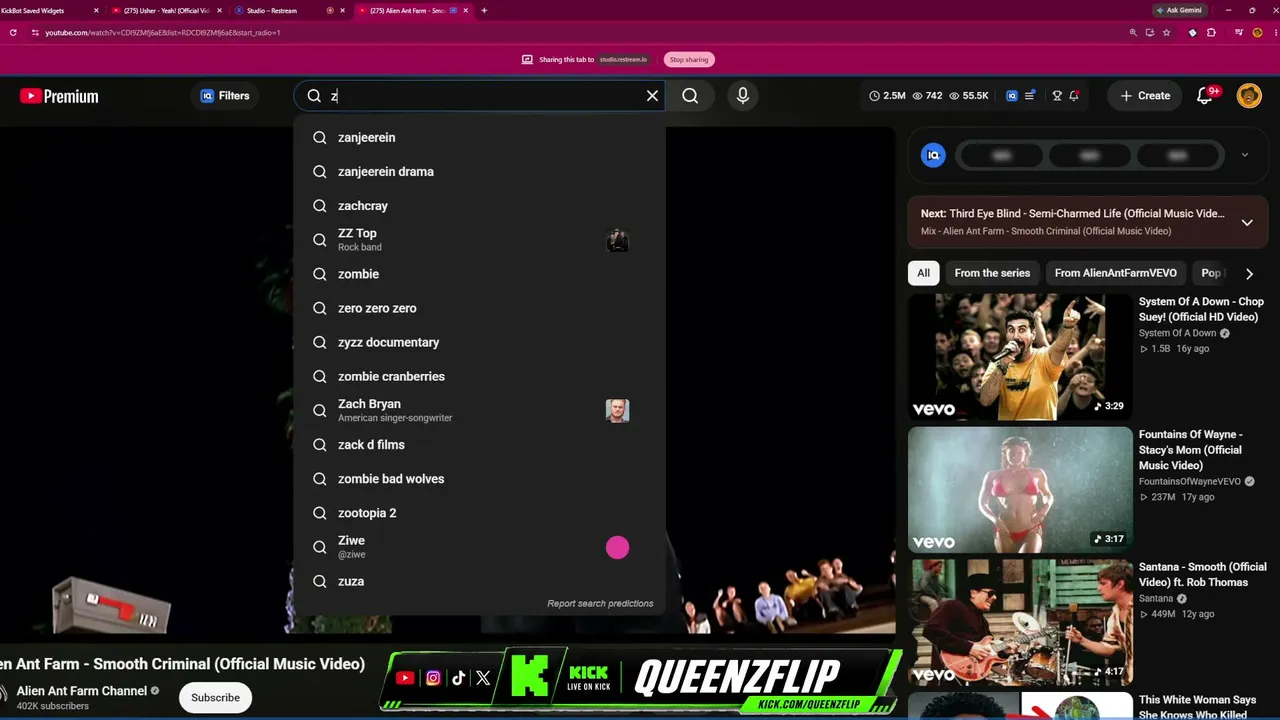Choose the zombie cranberries suggestion

(480, 376)
